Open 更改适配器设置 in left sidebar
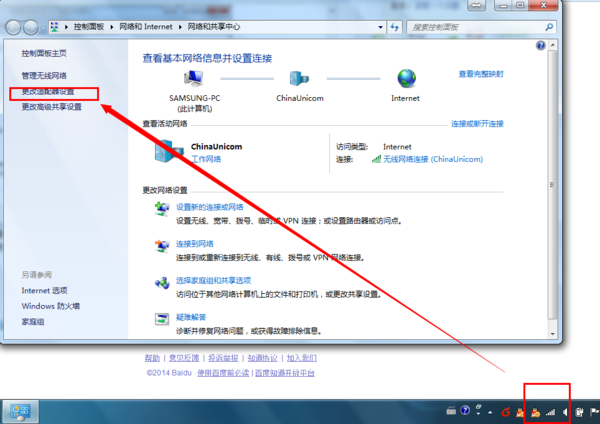The width and height of the screenshot is (600, 424). (x=48, y=92)
